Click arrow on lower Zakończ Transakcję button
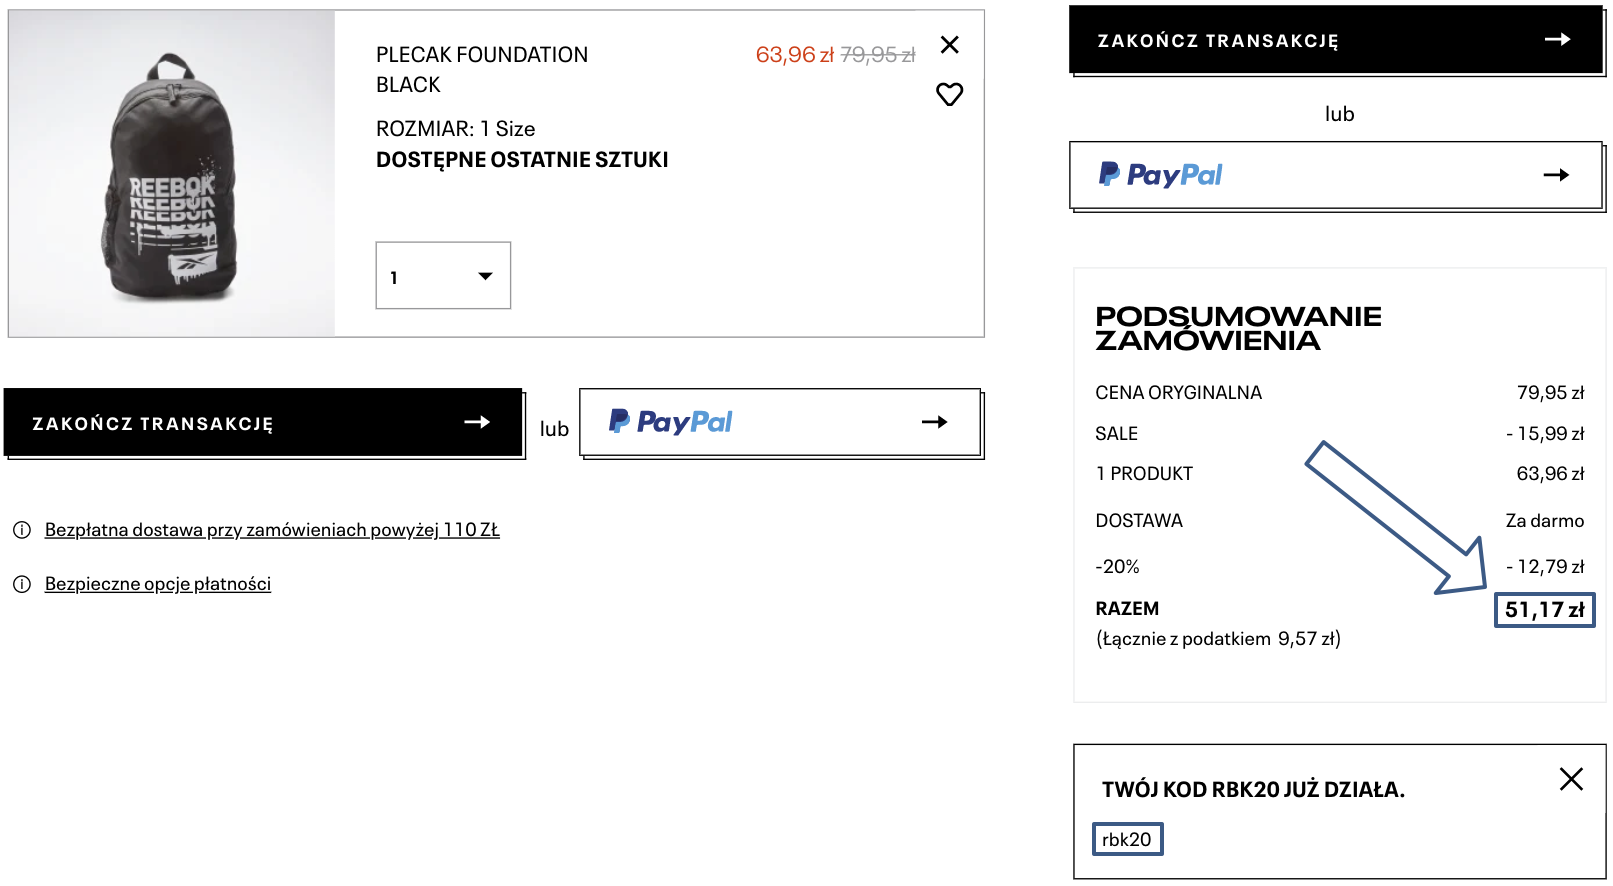Screen dimensions: 1613x886 point(477,423)
